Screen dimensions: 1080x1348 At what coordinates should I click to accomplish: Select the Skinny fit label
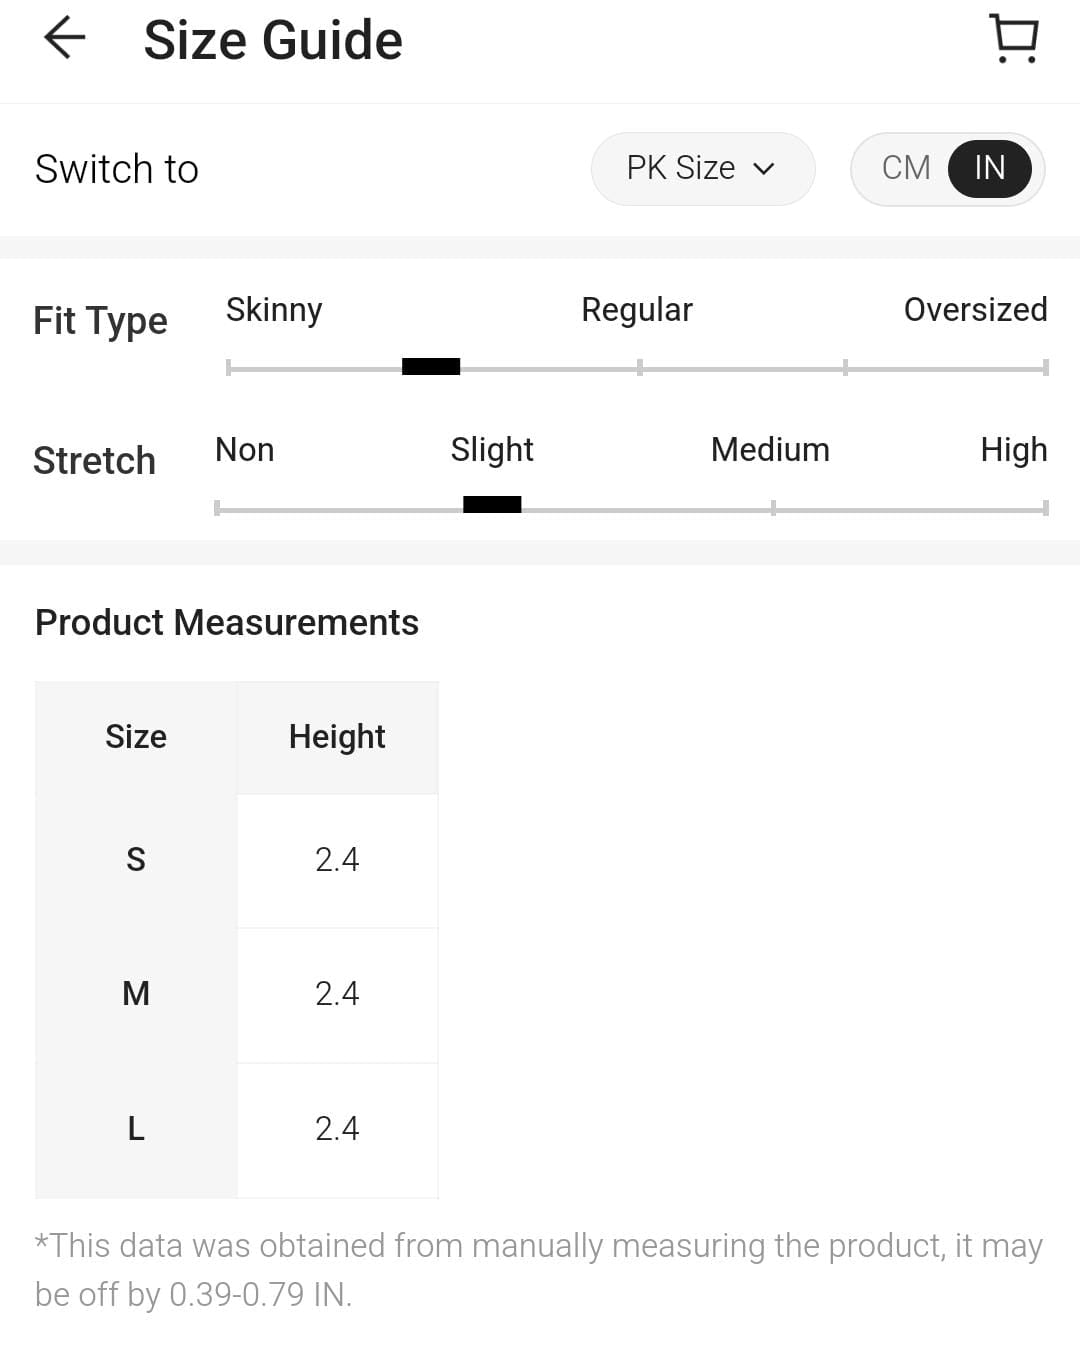274,310
